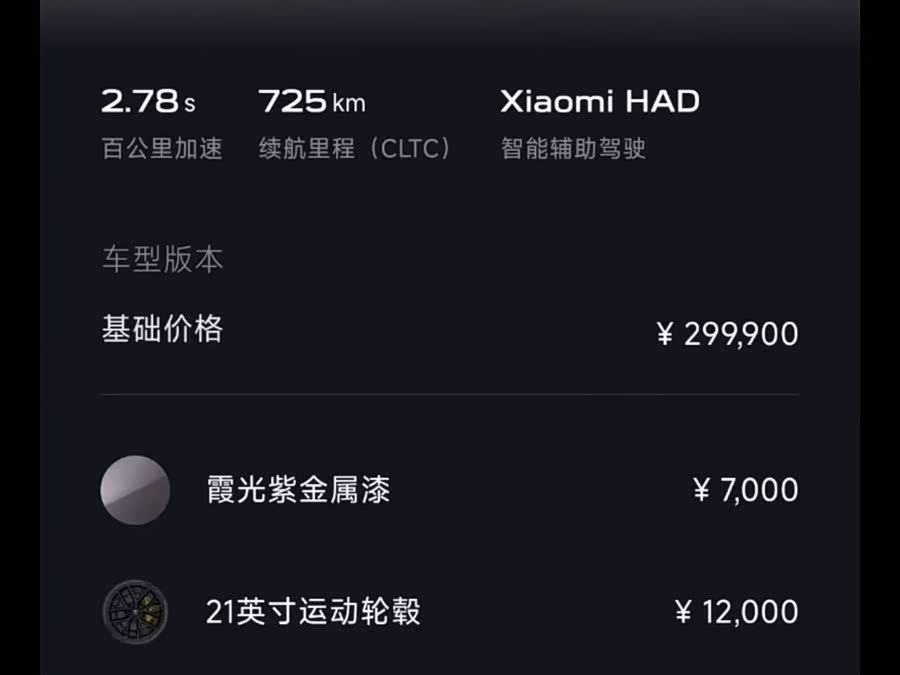Image resolution: width=900 pixels, height=675 pixels.
Task: Select the 基础价格 label
Action: [162, 329]
